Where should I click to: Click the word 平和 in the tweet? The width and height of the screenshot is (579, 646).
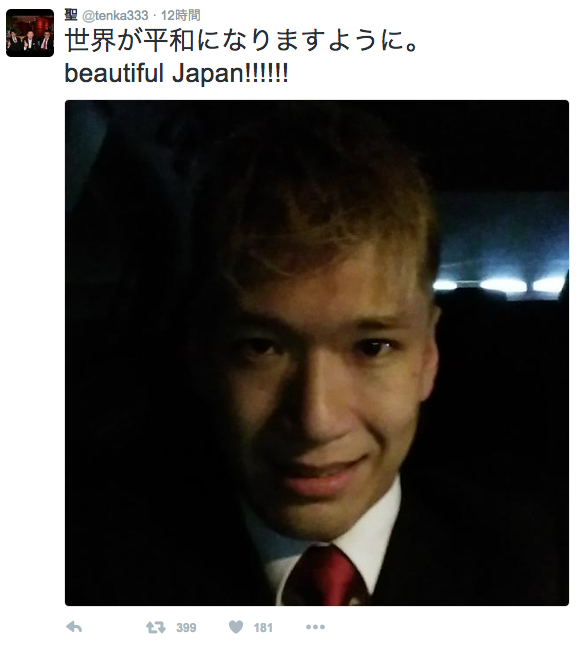[x=168, y=41]
